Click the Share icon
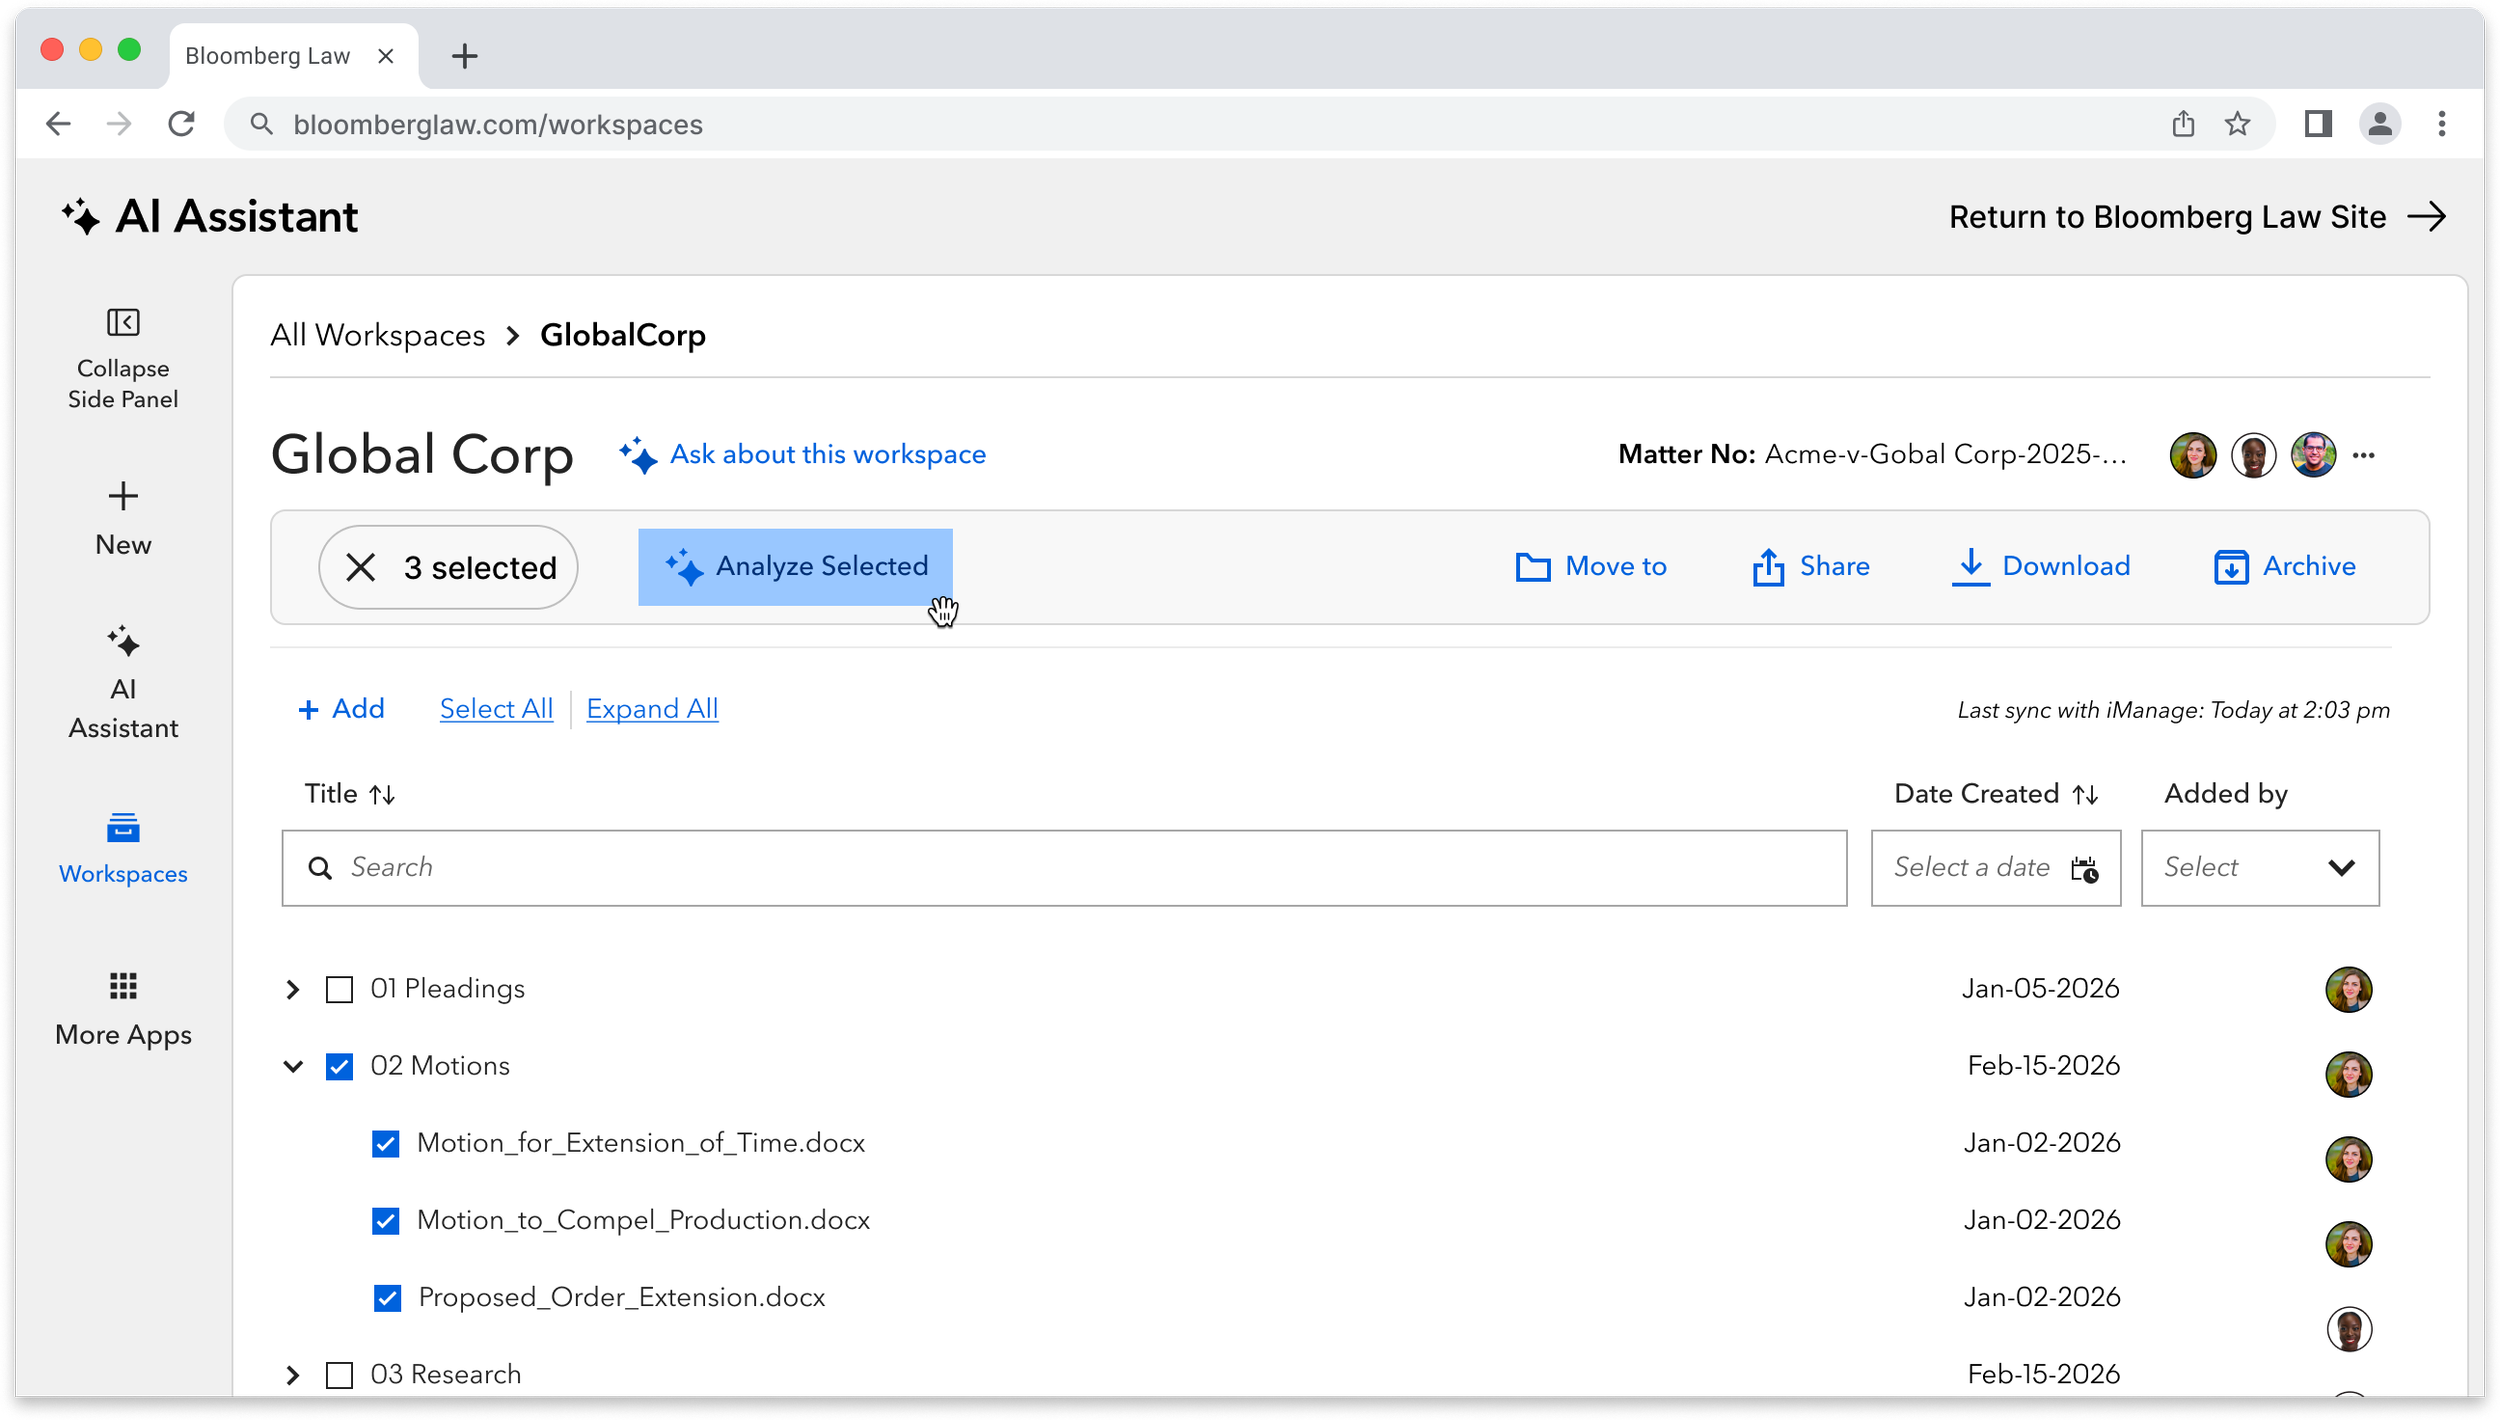This screenshot has height=1420, width=2500. (x=1768, y=566)
